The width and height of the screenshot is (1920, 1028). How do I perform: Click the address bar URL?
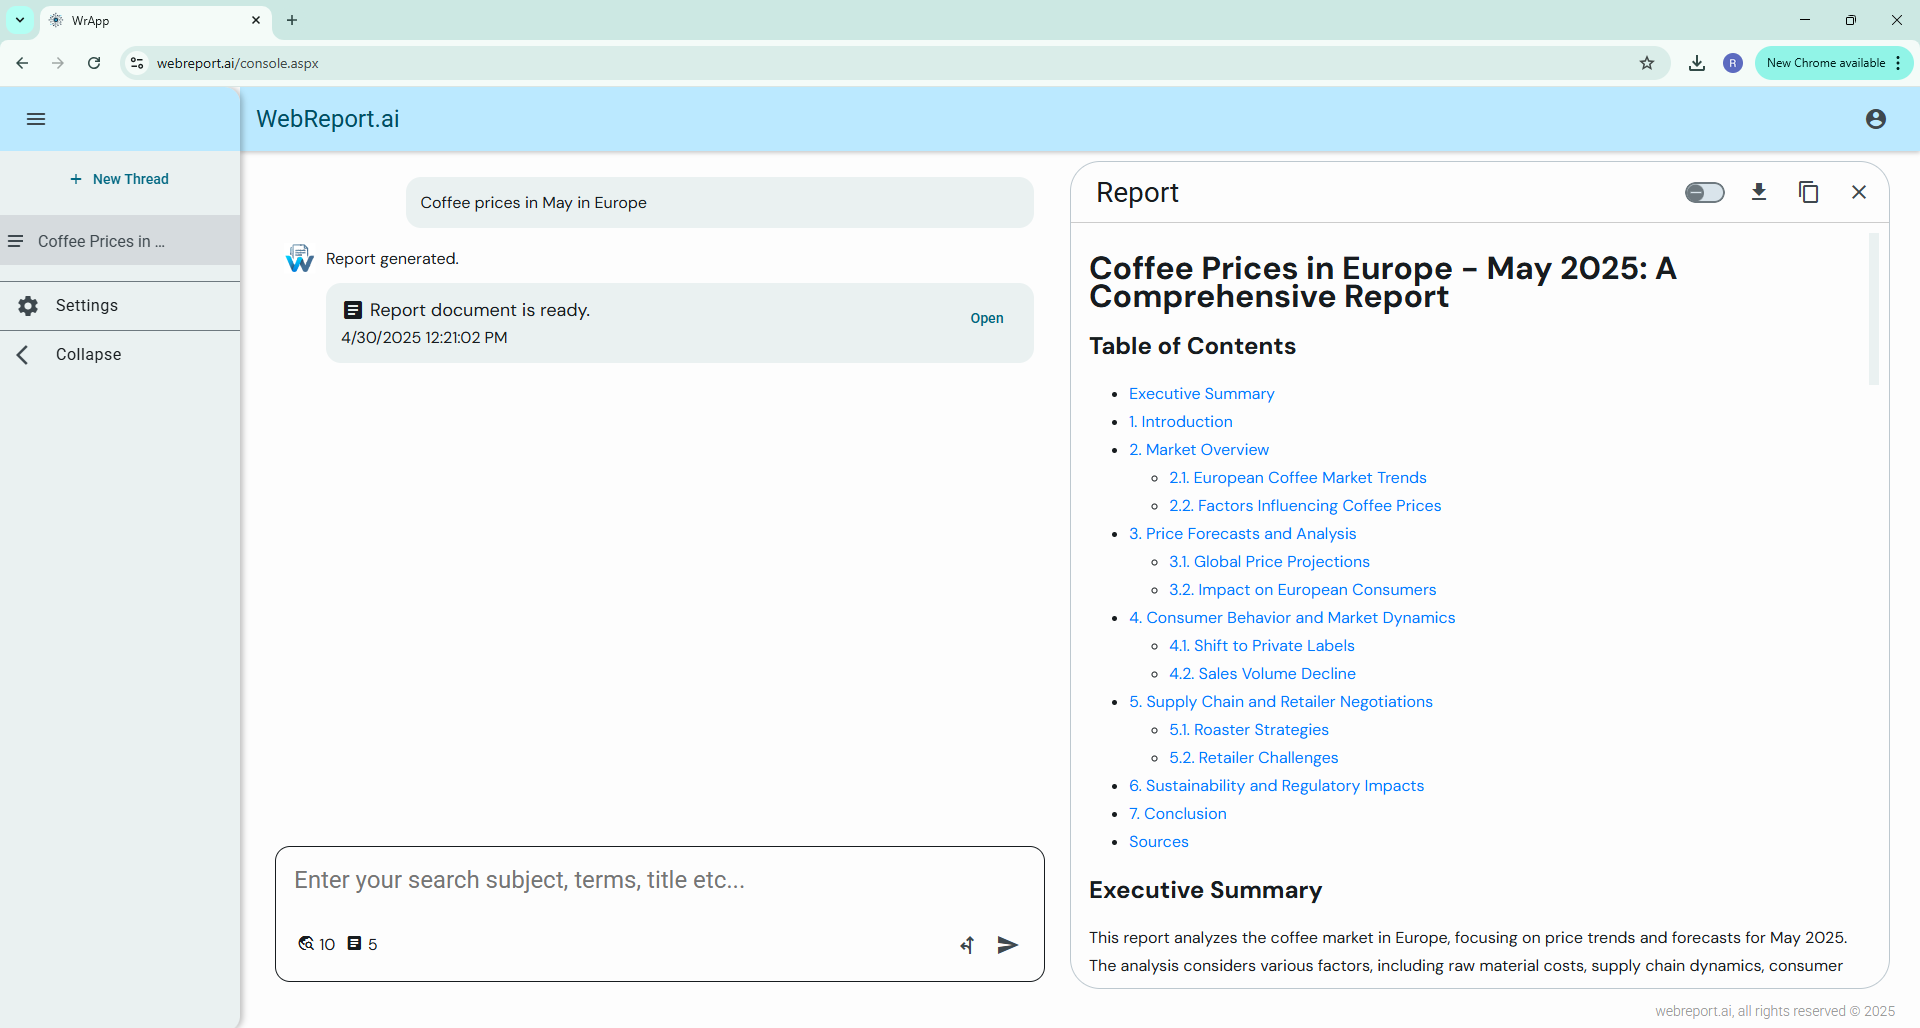[x=238, y=63]
